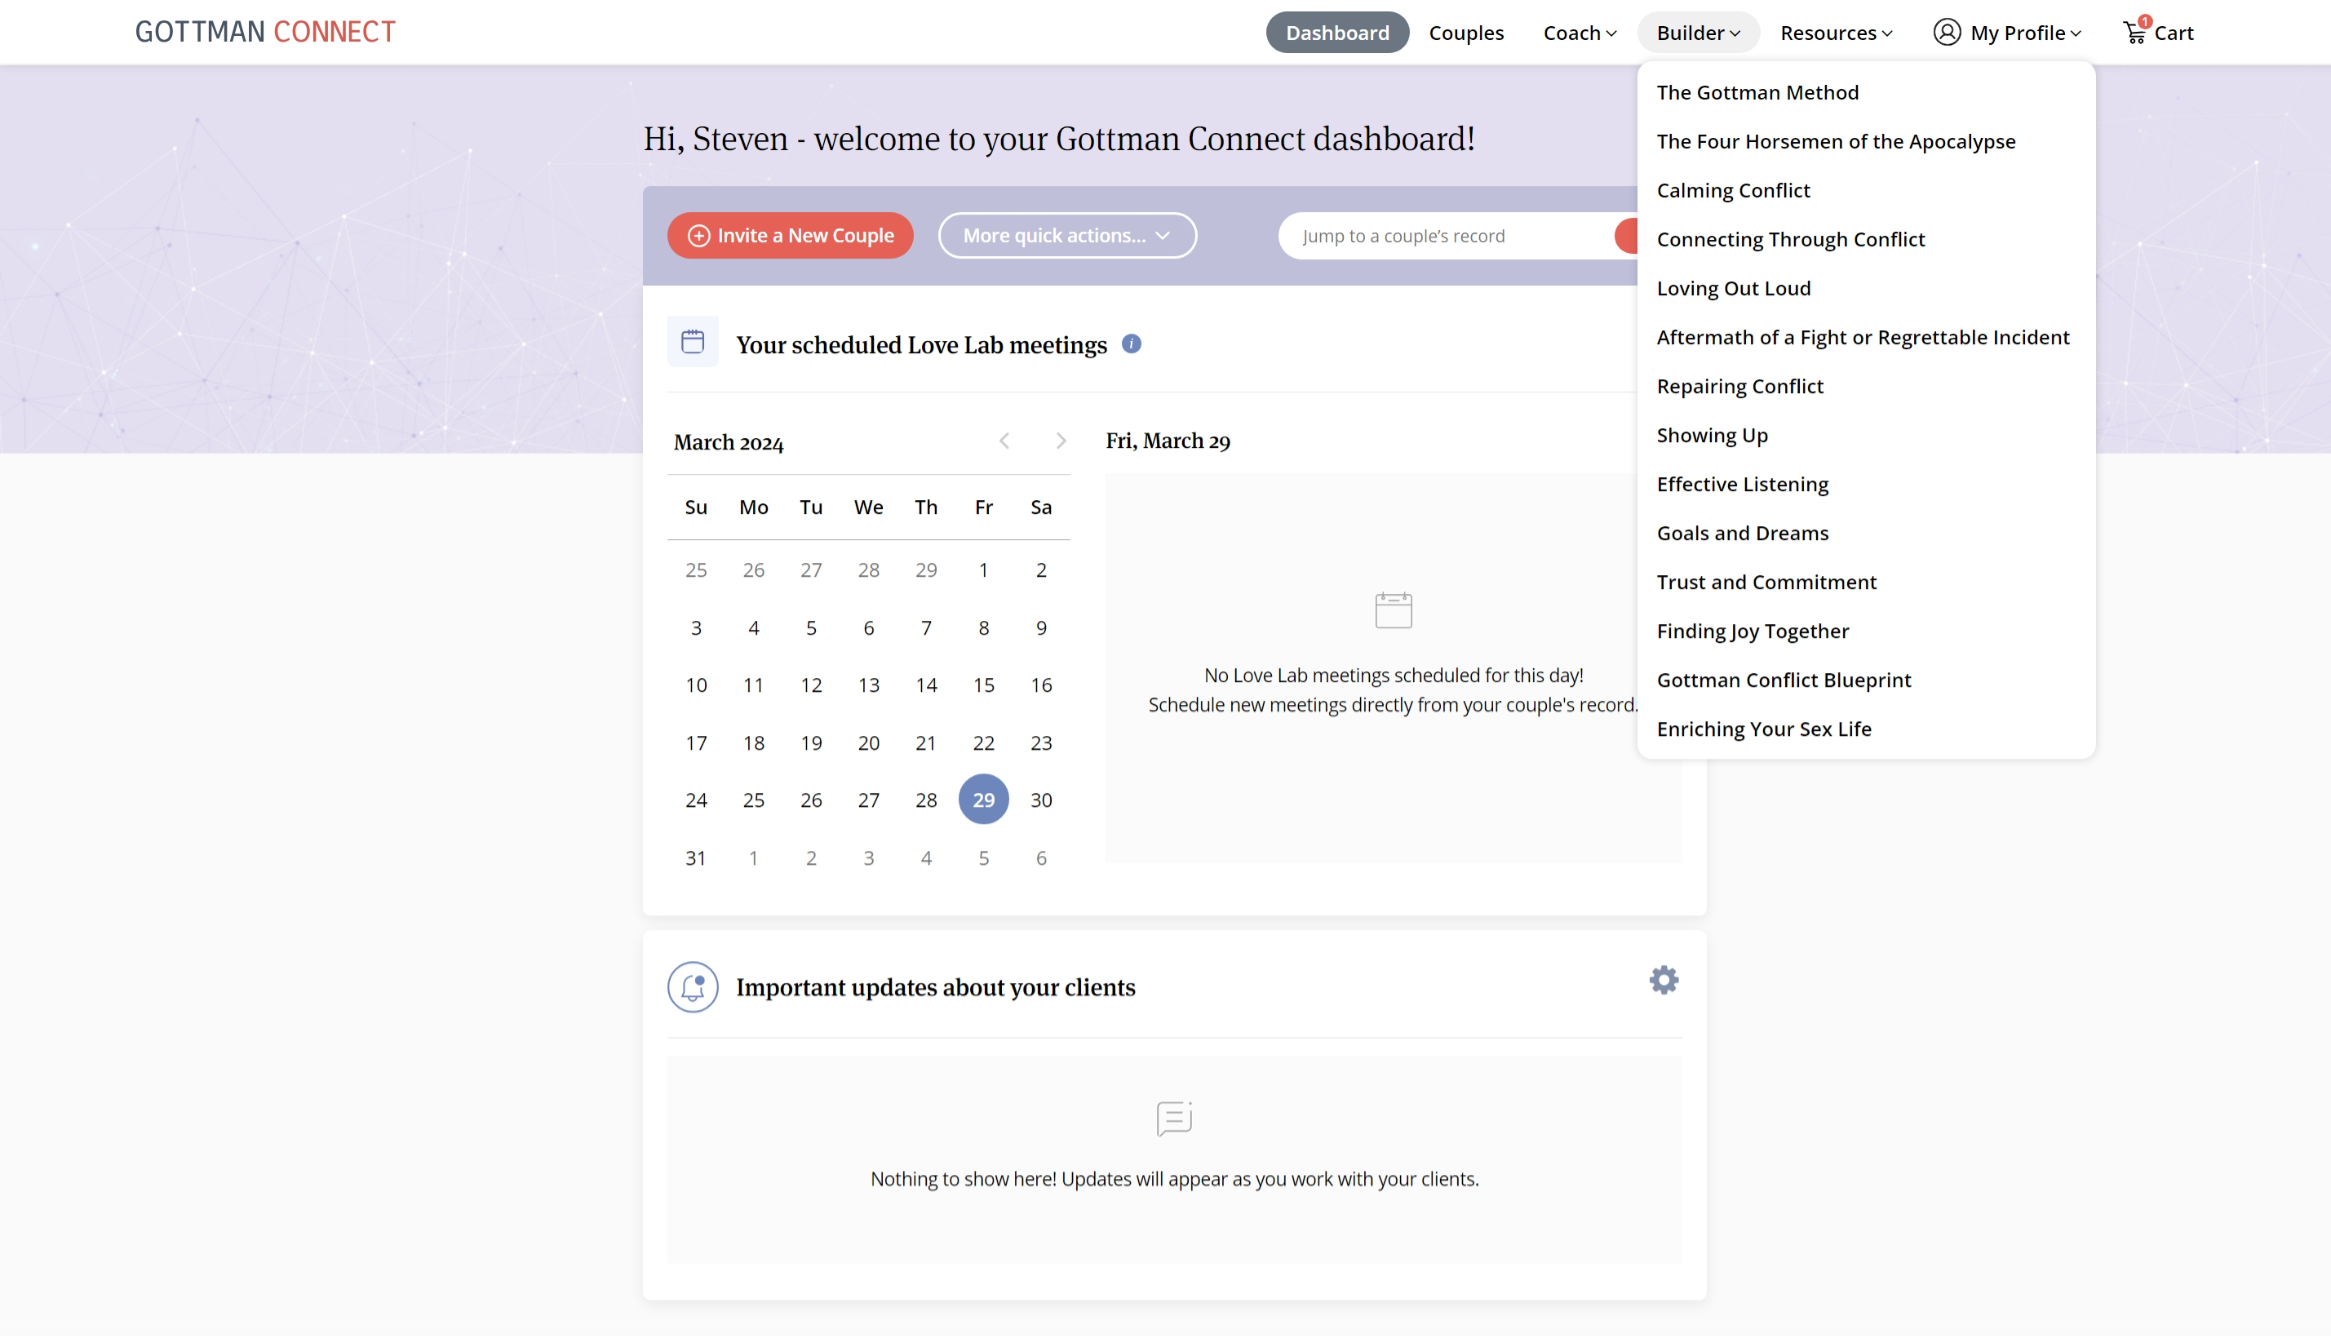
Task: Select April 6 in trailing calendar row
Action: [1041, 858]
